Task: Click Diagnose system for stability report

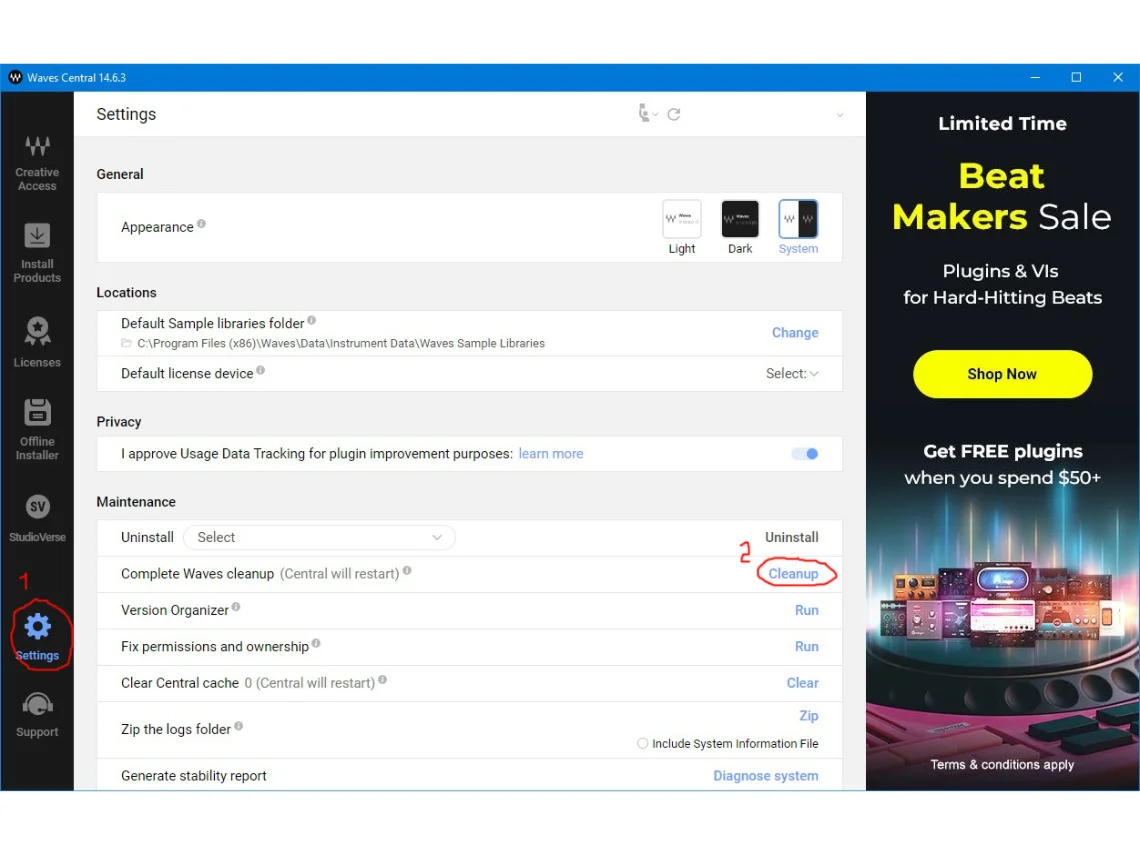Action: 765,776
